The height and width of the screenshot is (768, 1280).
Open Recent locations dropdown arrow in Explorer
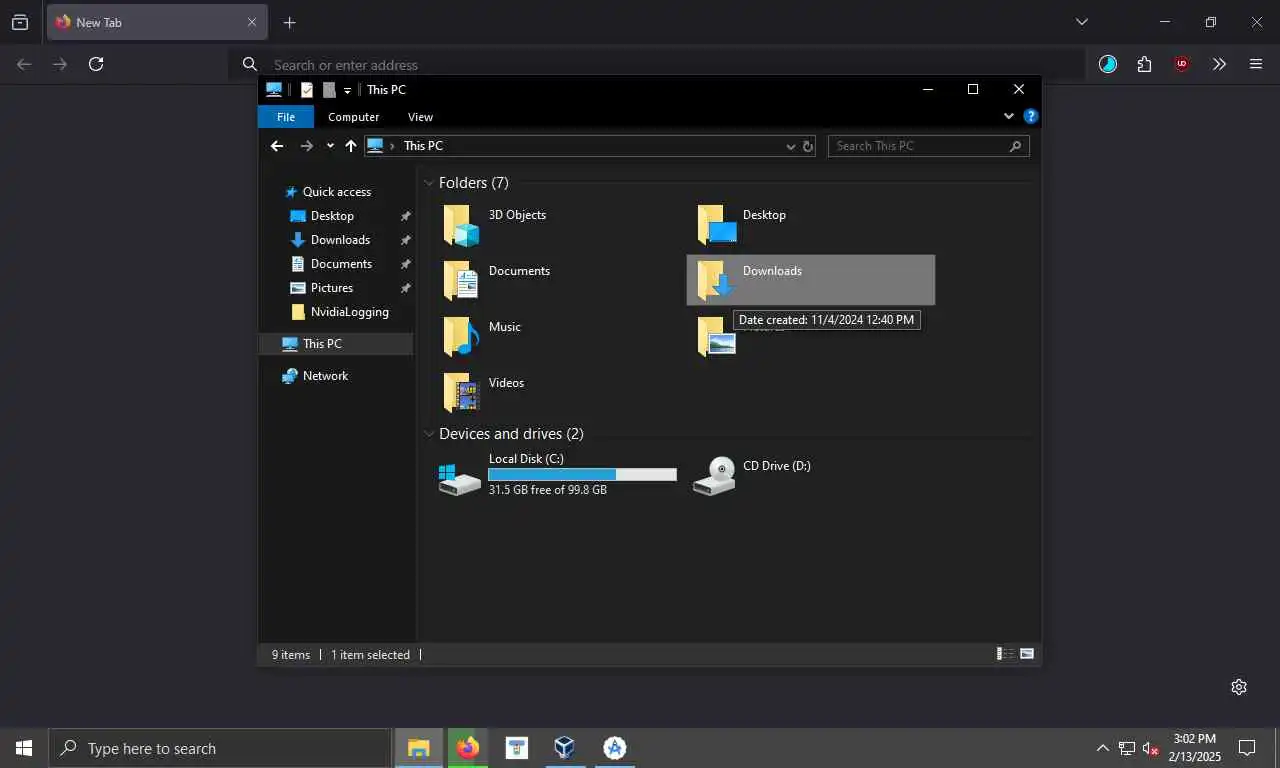pos(330,146)
